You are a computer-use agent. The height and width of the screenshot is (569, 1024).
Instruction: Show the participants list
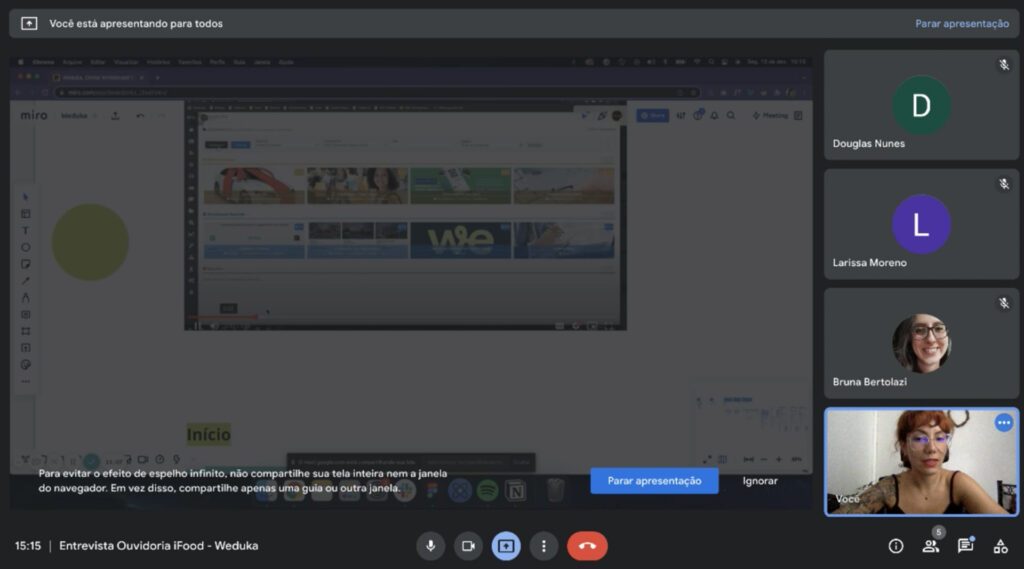pos(931,546)
